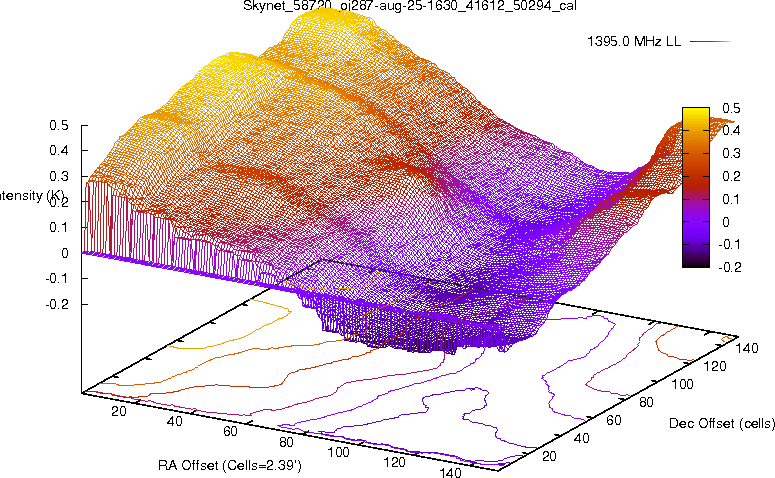Pick the 140 tick on the Dec Offset axis
The width and height of the screenshot is (775, 478).
point(747,348)
